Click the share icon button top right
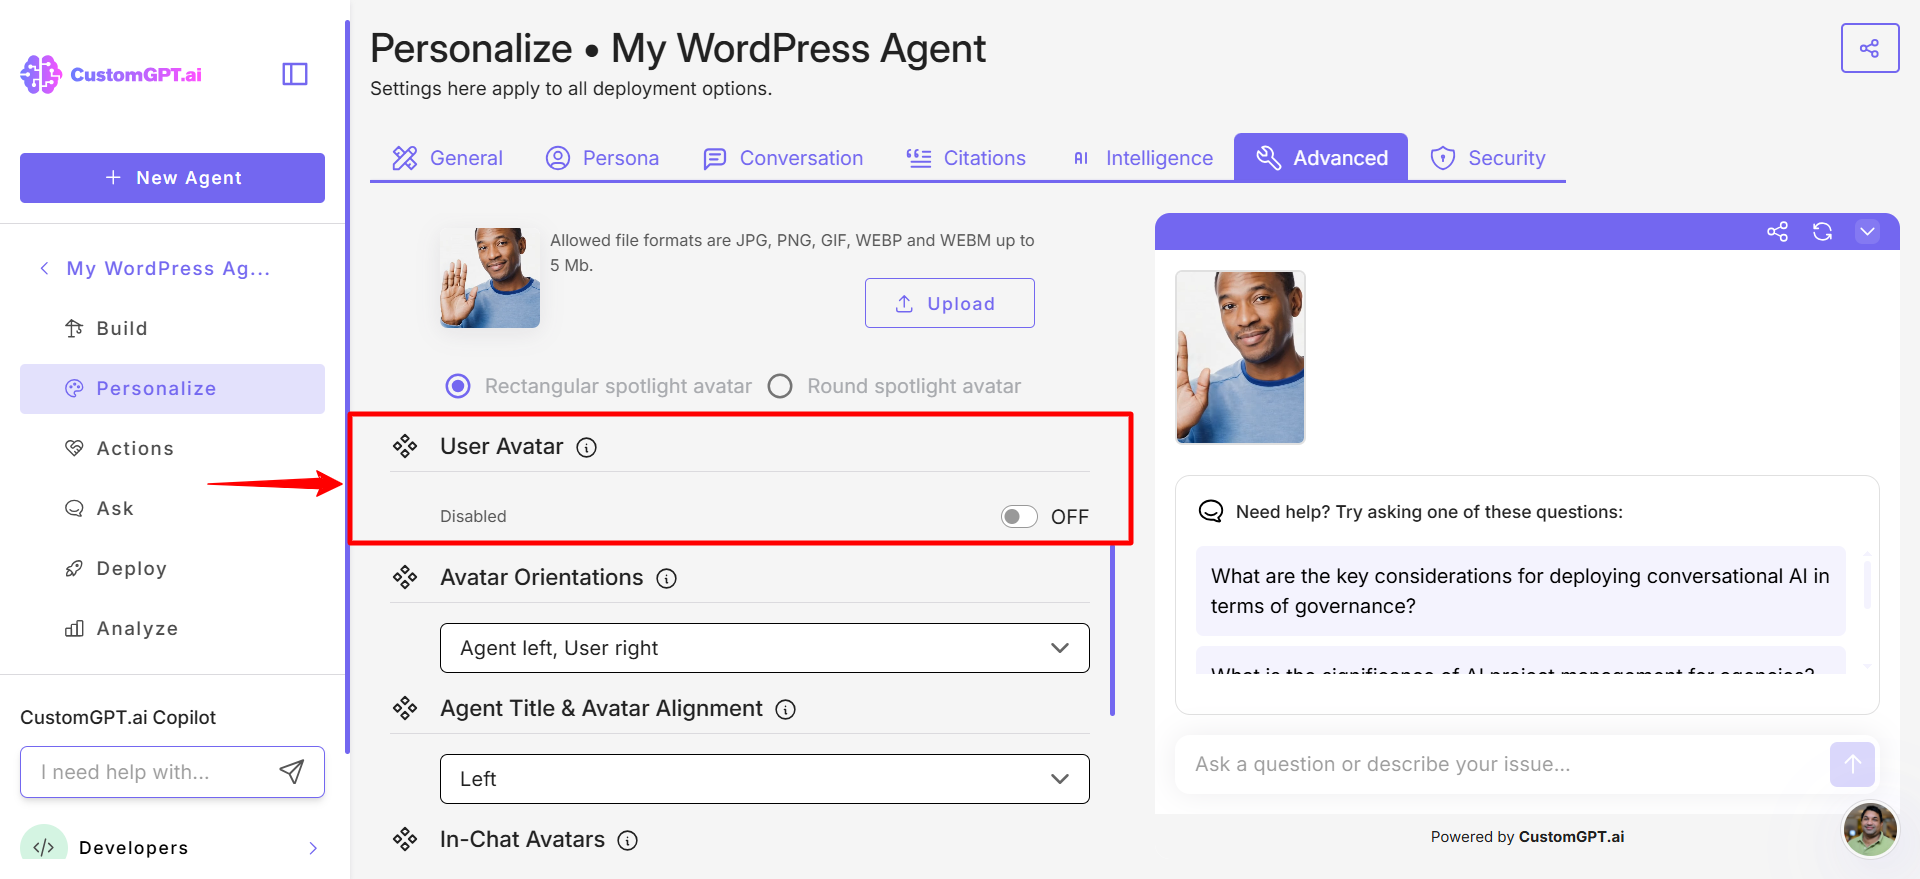This screenshot has width=1920, height=879. point(1869,48)
